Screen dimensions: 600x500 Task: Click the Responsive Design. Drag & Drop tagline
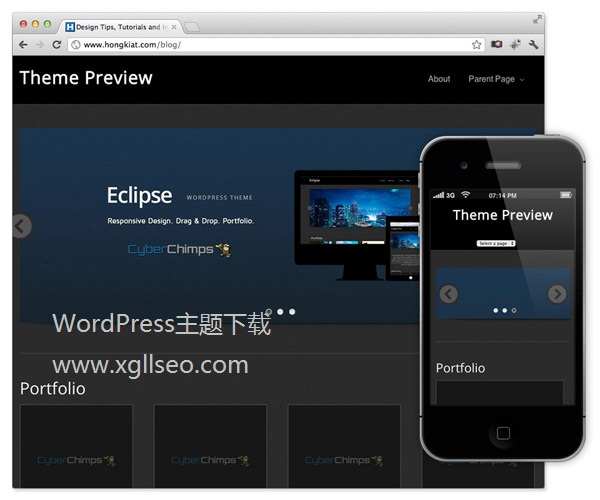[x=181, y=221]
